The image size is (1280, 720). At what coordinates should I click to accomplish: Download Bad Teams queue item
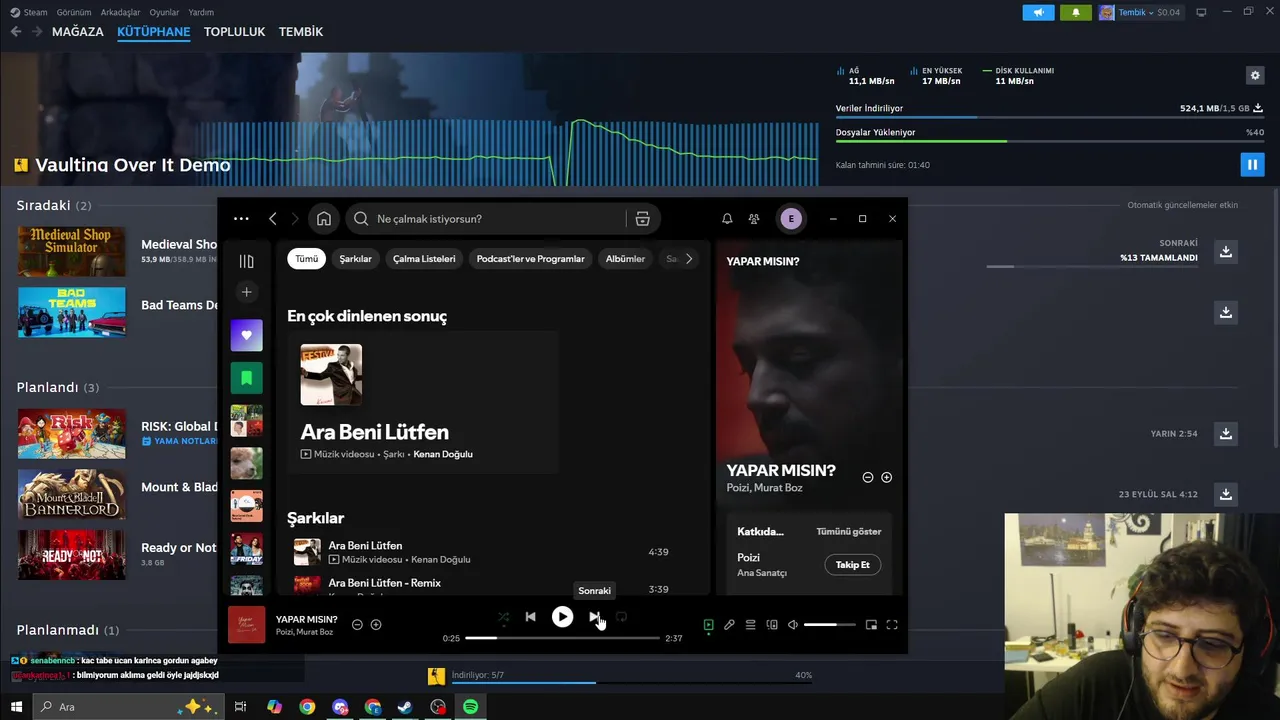(x=1226, y=313)
